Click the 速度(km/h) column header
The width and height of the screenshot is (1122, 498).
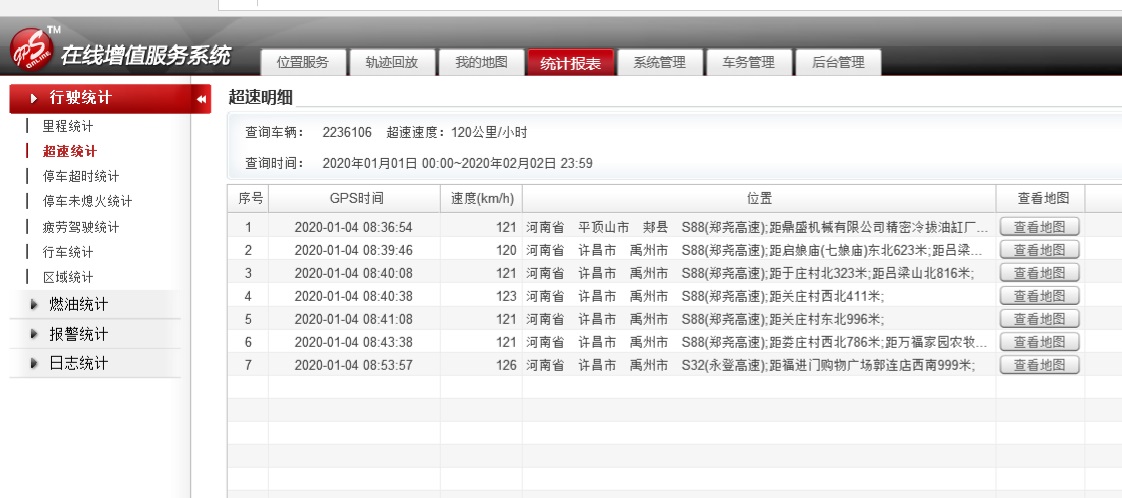(x=481, y=198)
